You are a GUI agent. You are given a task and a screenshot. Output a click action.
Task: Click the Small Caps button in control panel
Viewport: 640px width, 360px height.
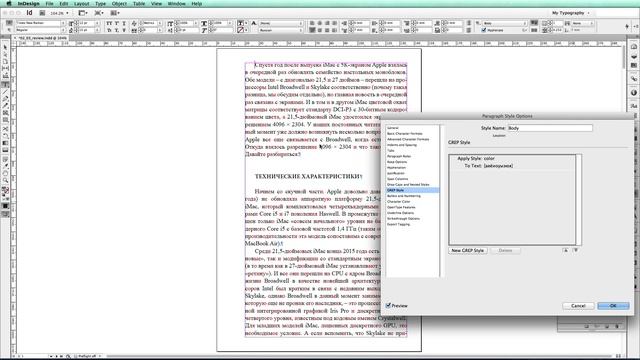click(x=109, y=30)
